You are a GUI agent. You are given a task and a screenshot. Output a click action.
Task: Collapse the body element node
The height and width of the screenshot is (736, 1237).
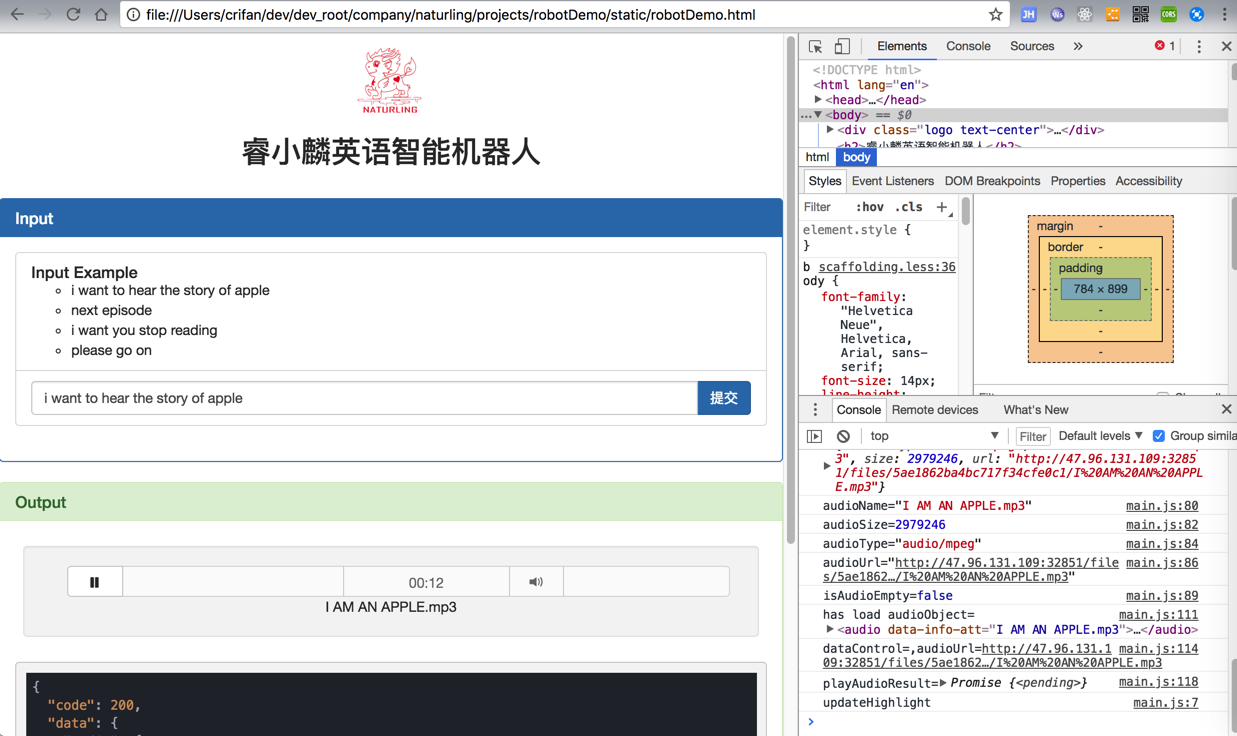point(818,115)
